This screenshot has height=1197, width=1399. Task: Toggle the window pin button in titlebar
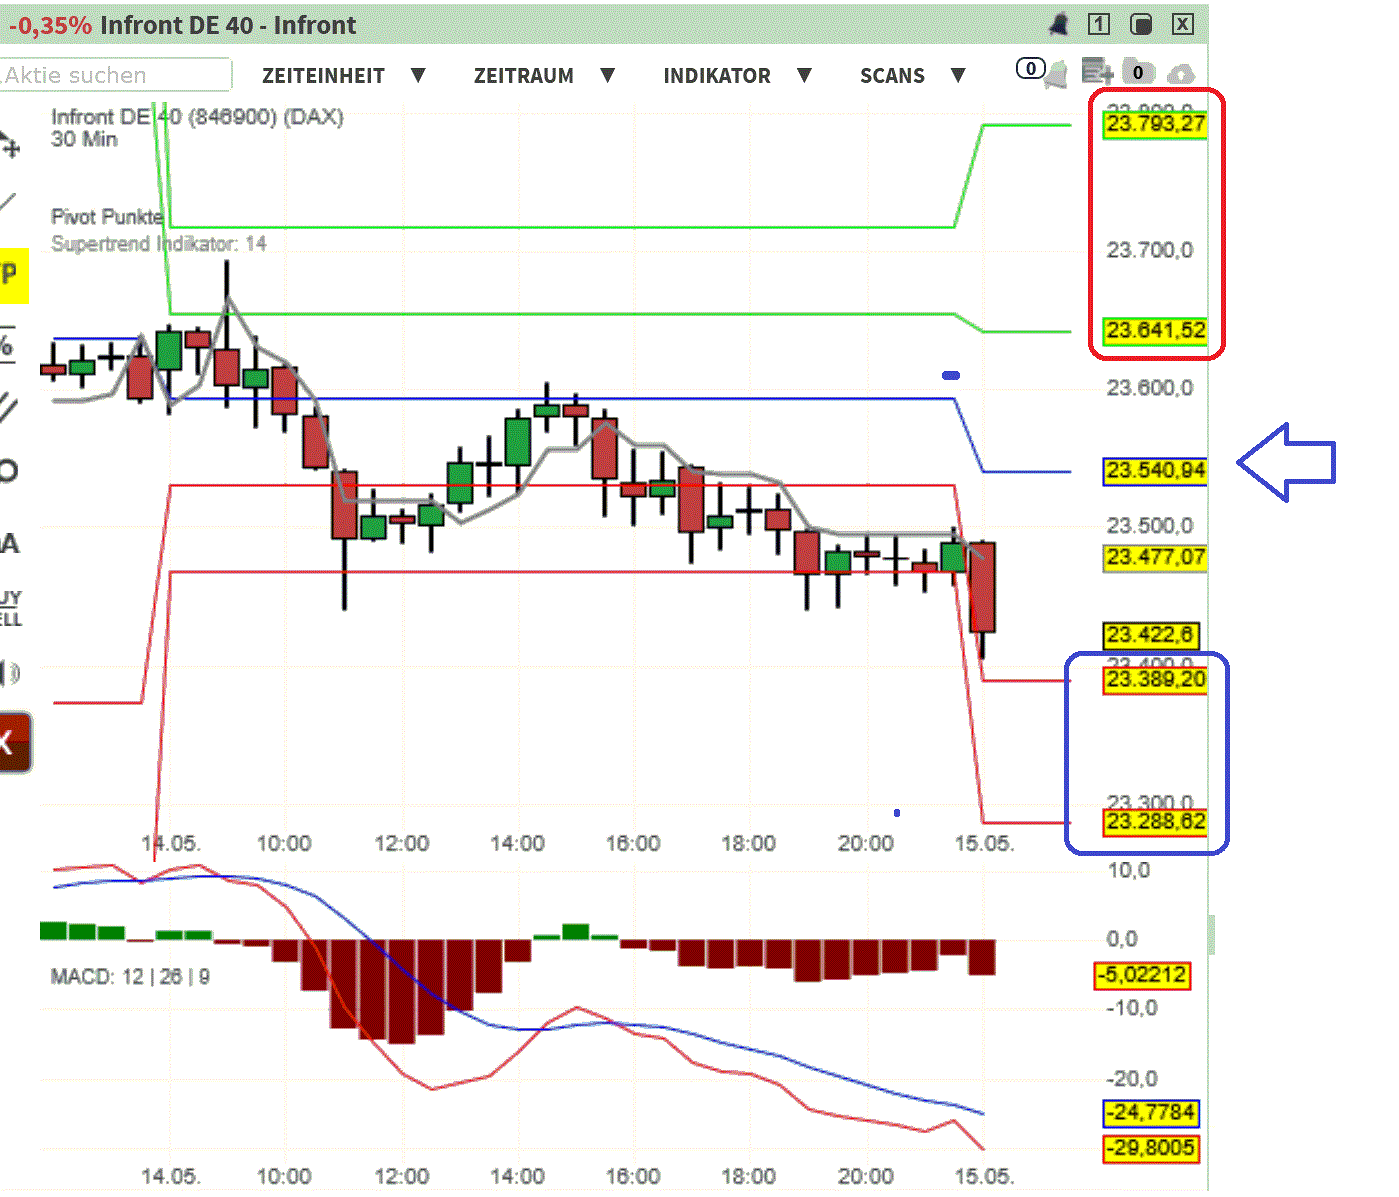click(1140, 24)
